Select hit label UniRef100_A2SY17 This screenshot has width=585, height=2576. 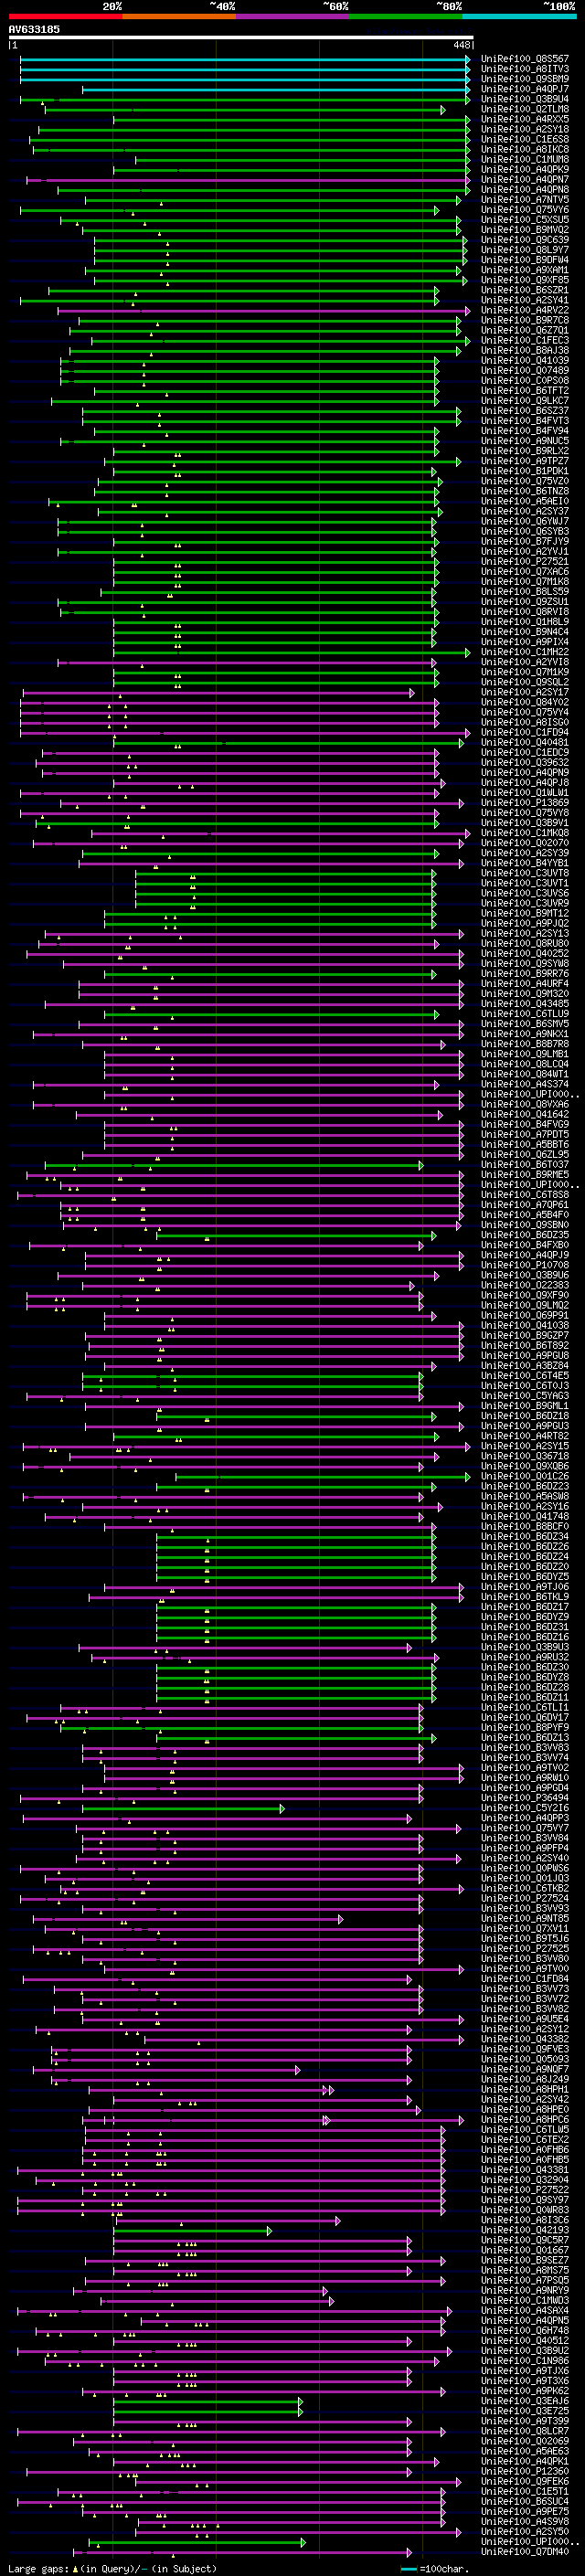(x=525, y=692)
